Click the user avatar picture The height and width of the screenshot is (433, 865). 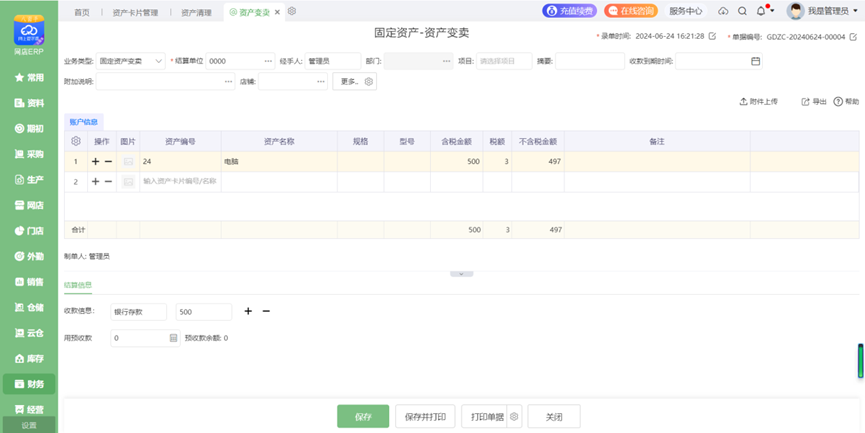point(795,11)
